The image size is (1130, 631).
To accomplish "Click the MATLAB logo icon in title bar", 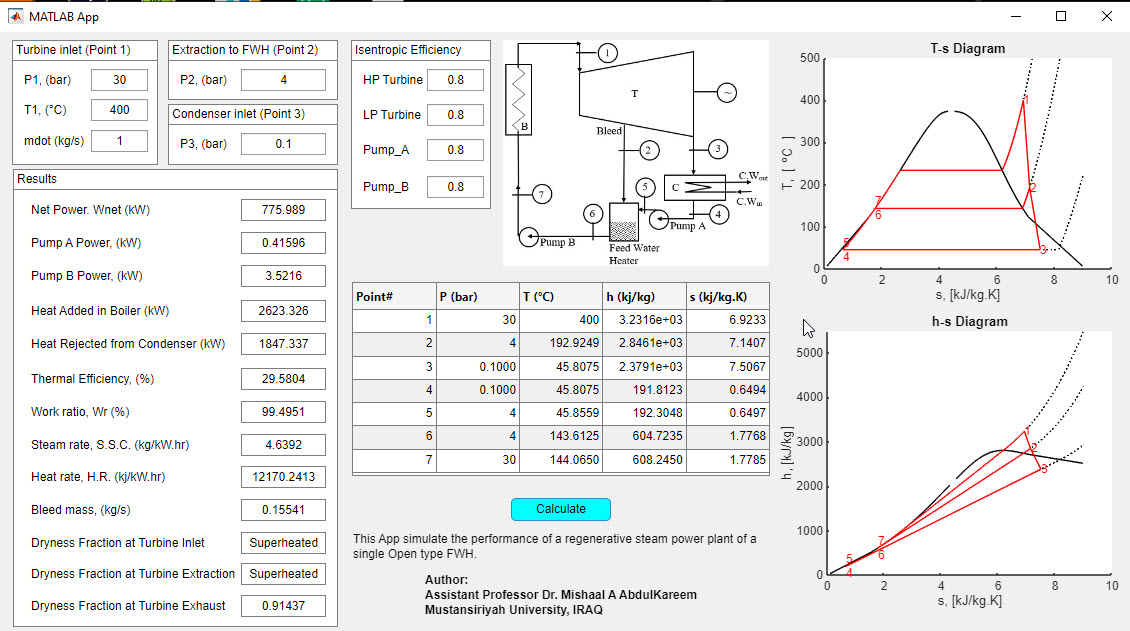I will pyautogui.click(x=15, y=16).
